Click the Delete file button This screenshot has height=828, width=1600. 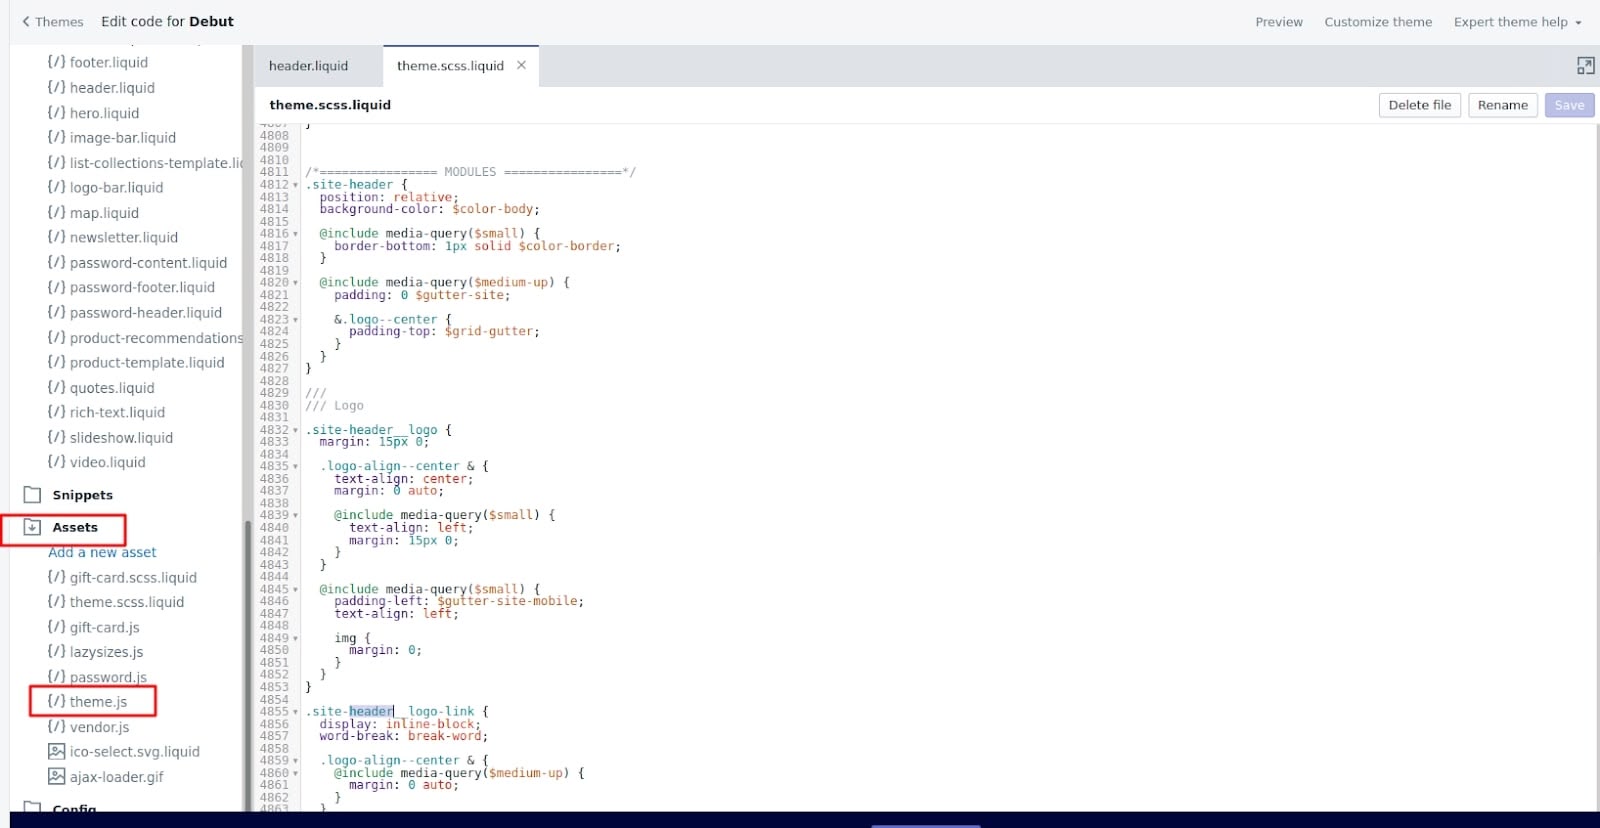coord(1419,105)
